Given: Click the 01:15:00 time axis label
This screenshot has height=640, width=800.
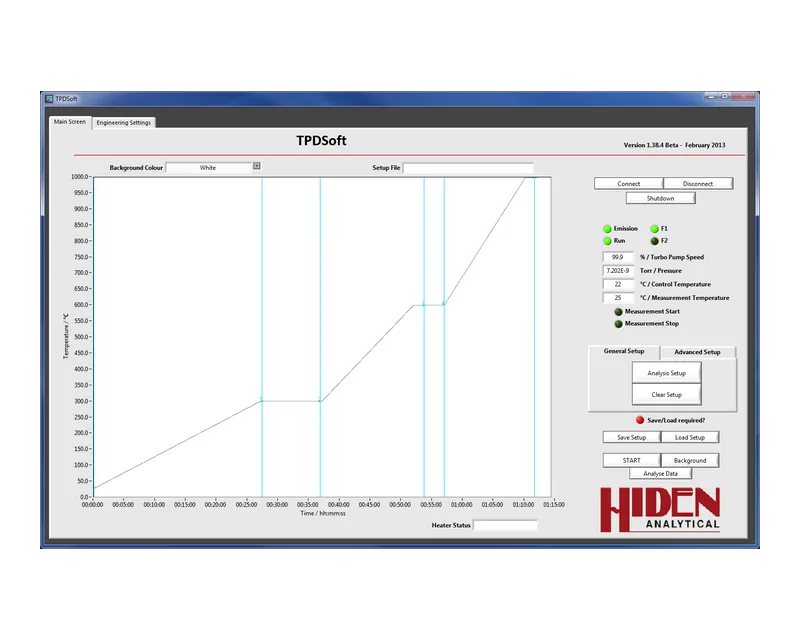Looking at the screenshot, I should pos(554,505).
